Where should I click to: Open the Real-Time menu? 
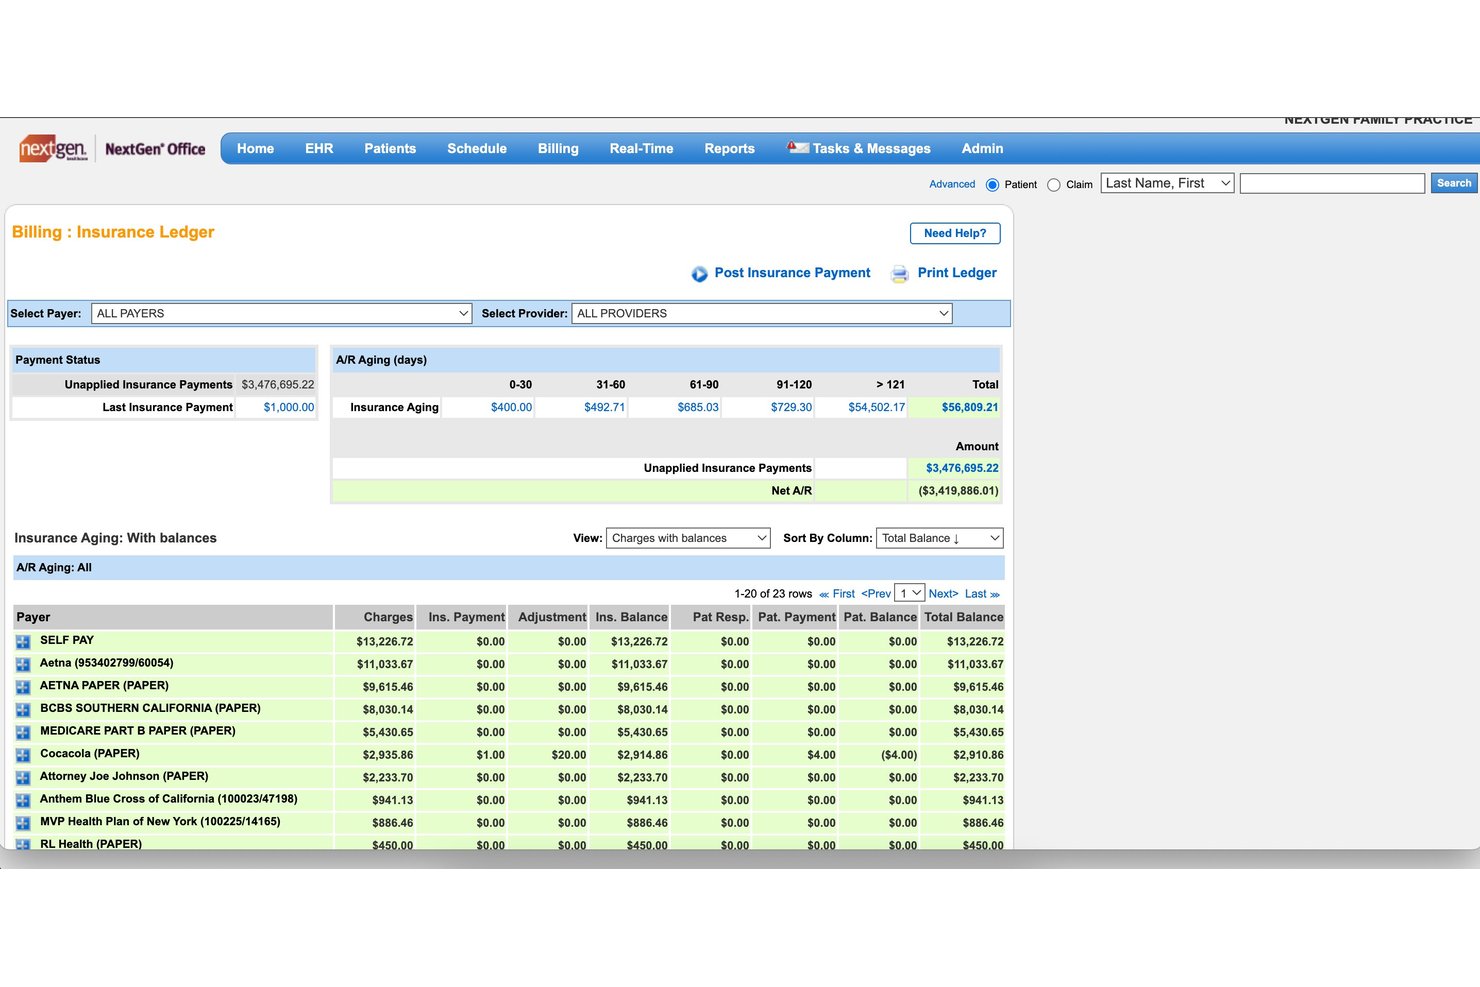tap(641, 148)
